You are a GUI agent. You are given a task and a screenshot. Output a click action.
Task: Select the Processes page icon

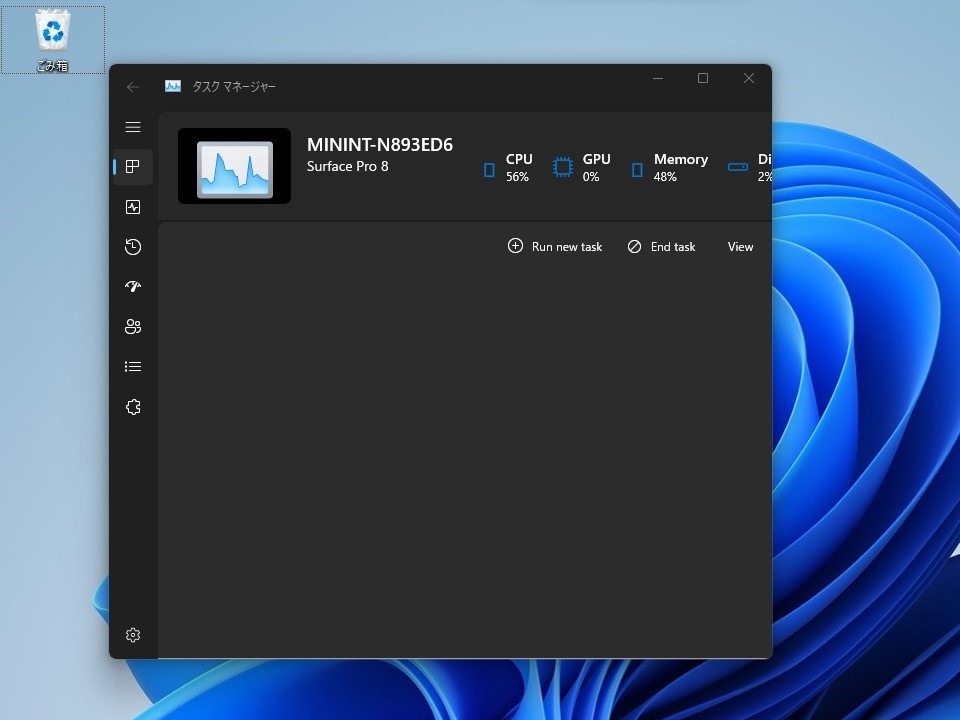133,167
